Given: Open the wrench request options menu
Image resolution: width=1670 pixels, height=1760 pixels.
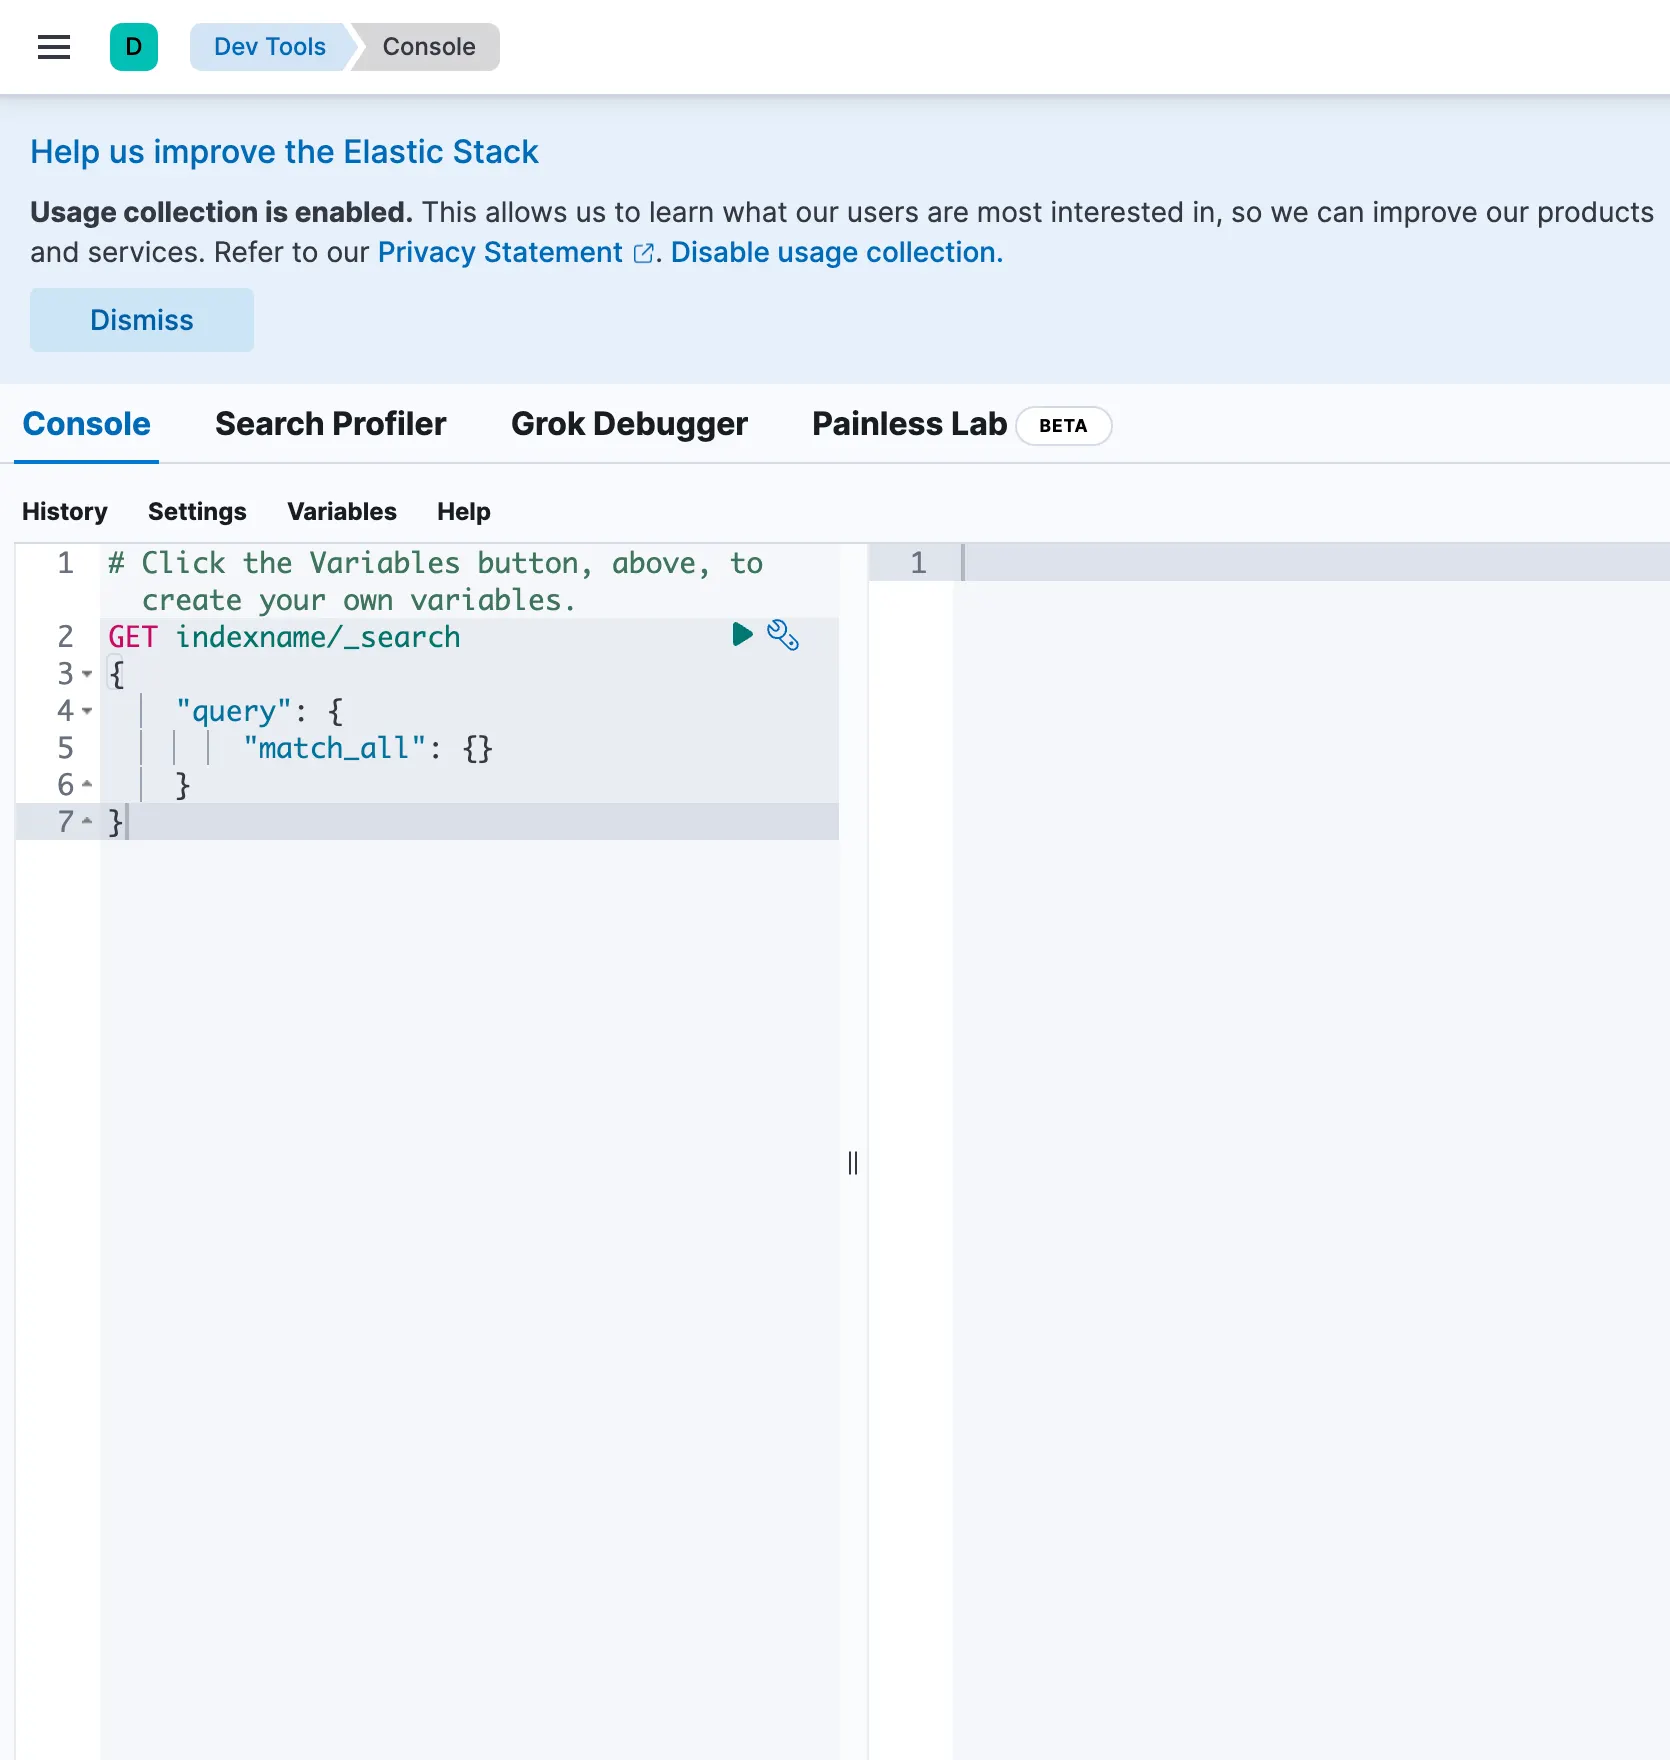Looking at the screenshot, I should [x=783, y=635].
